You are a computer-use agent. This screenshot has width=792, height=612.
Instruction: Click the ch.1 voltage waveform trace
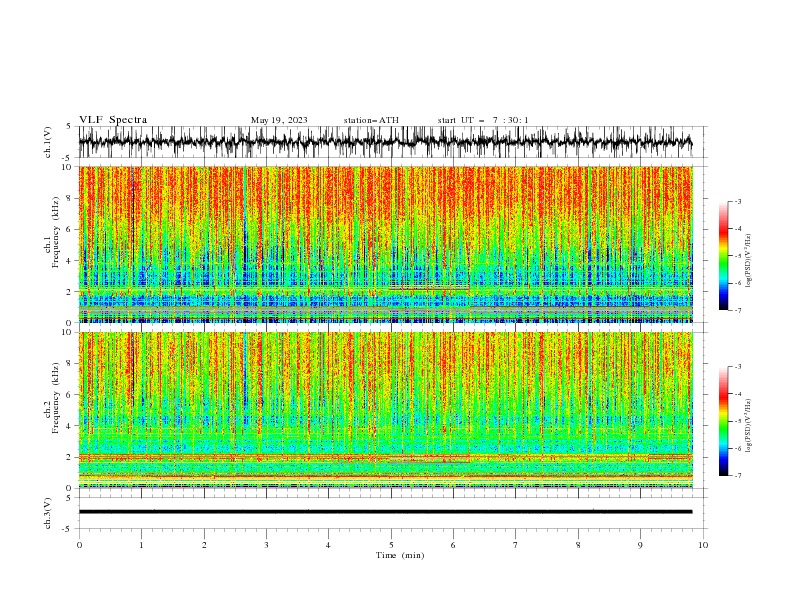click(x=385, y=142)
